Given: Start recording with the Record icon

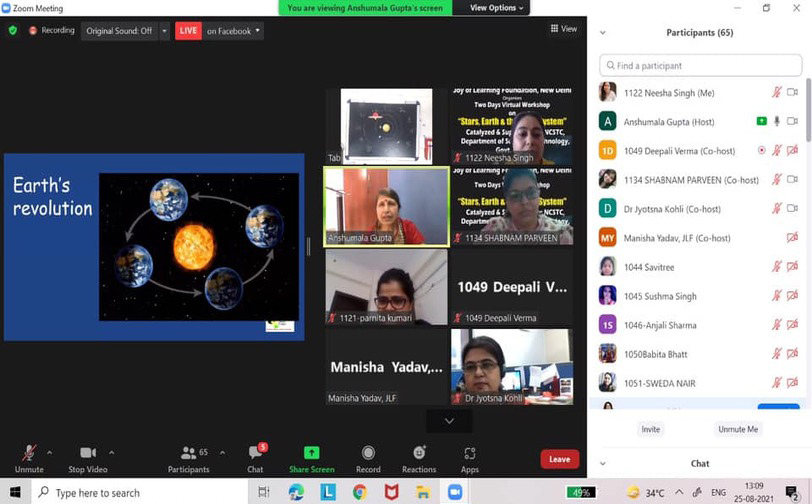Looking at the screenshot, I should pos(368,453).
